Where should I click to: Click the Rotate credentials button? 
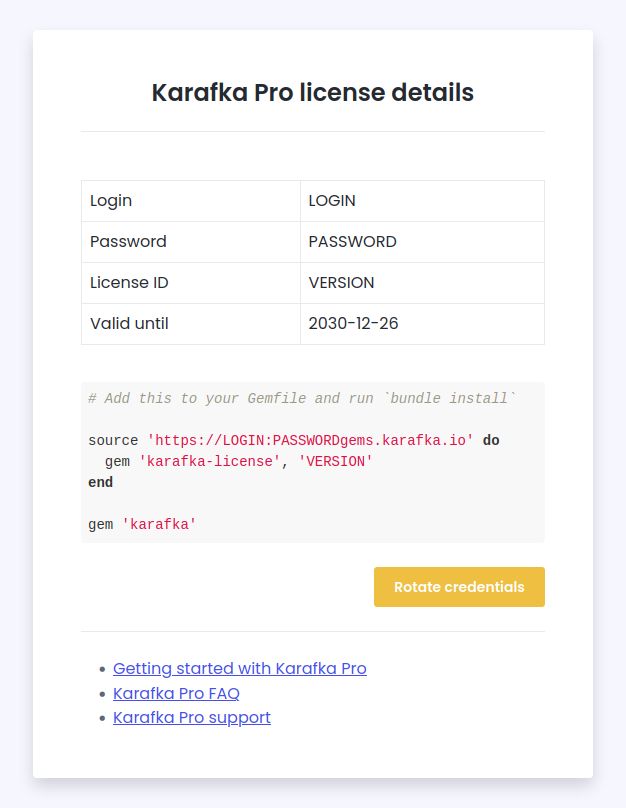pyautogui.click(x=459, y=587)
